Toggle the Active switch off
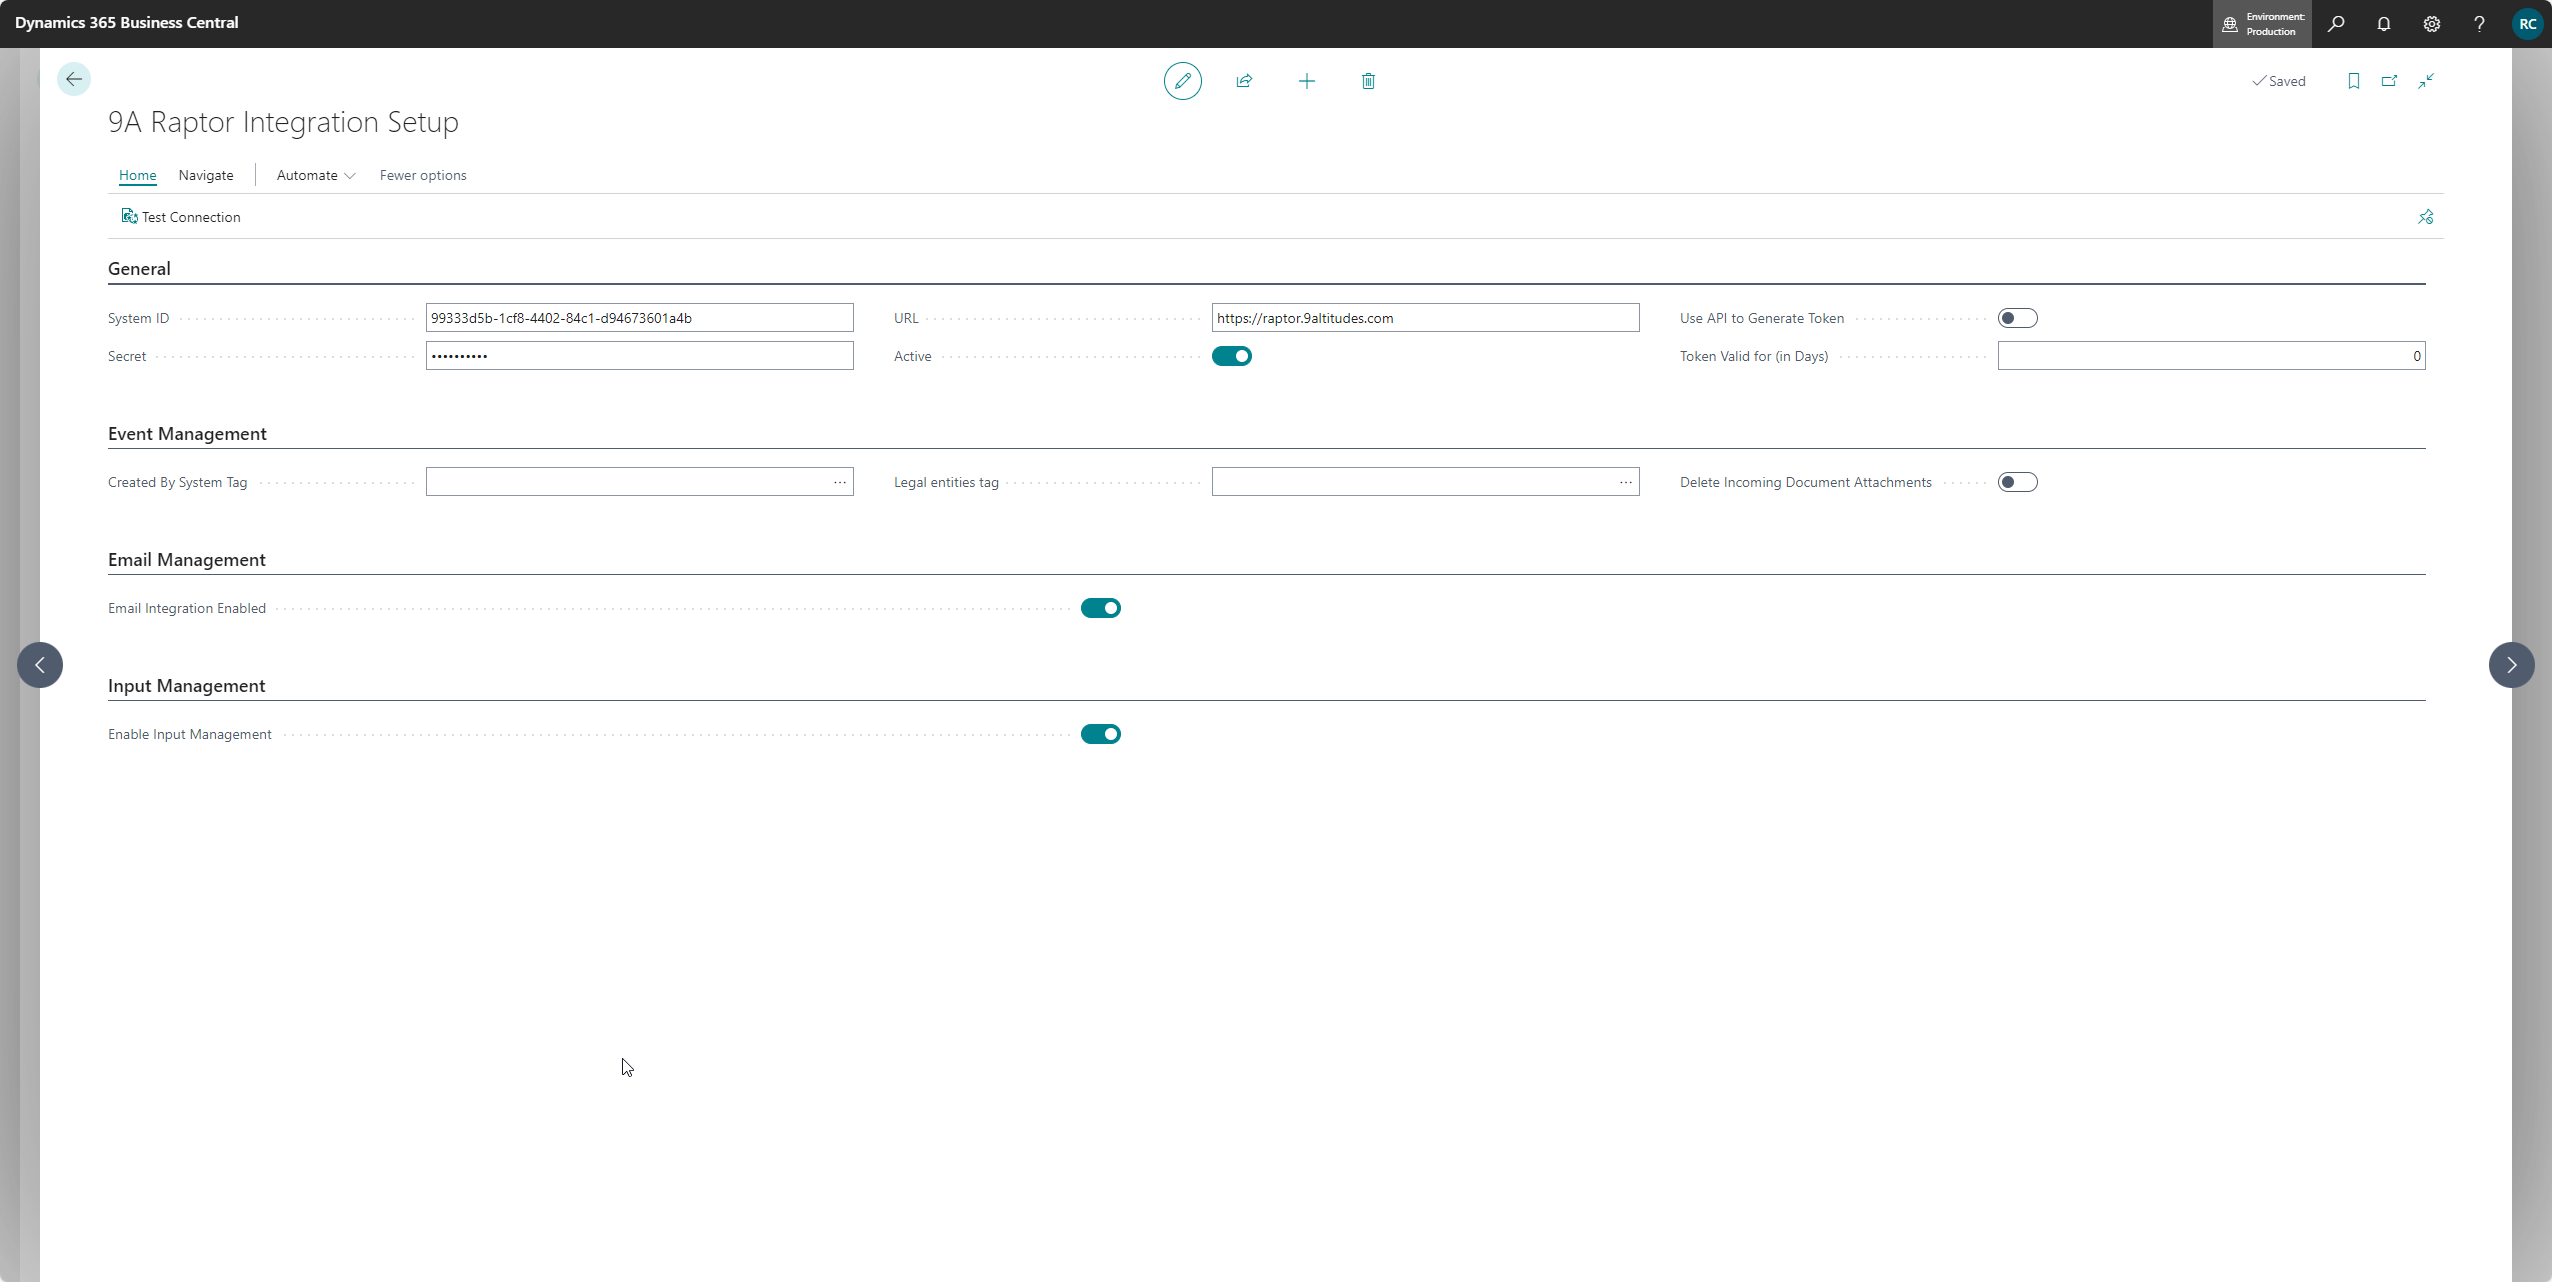 1231,356
